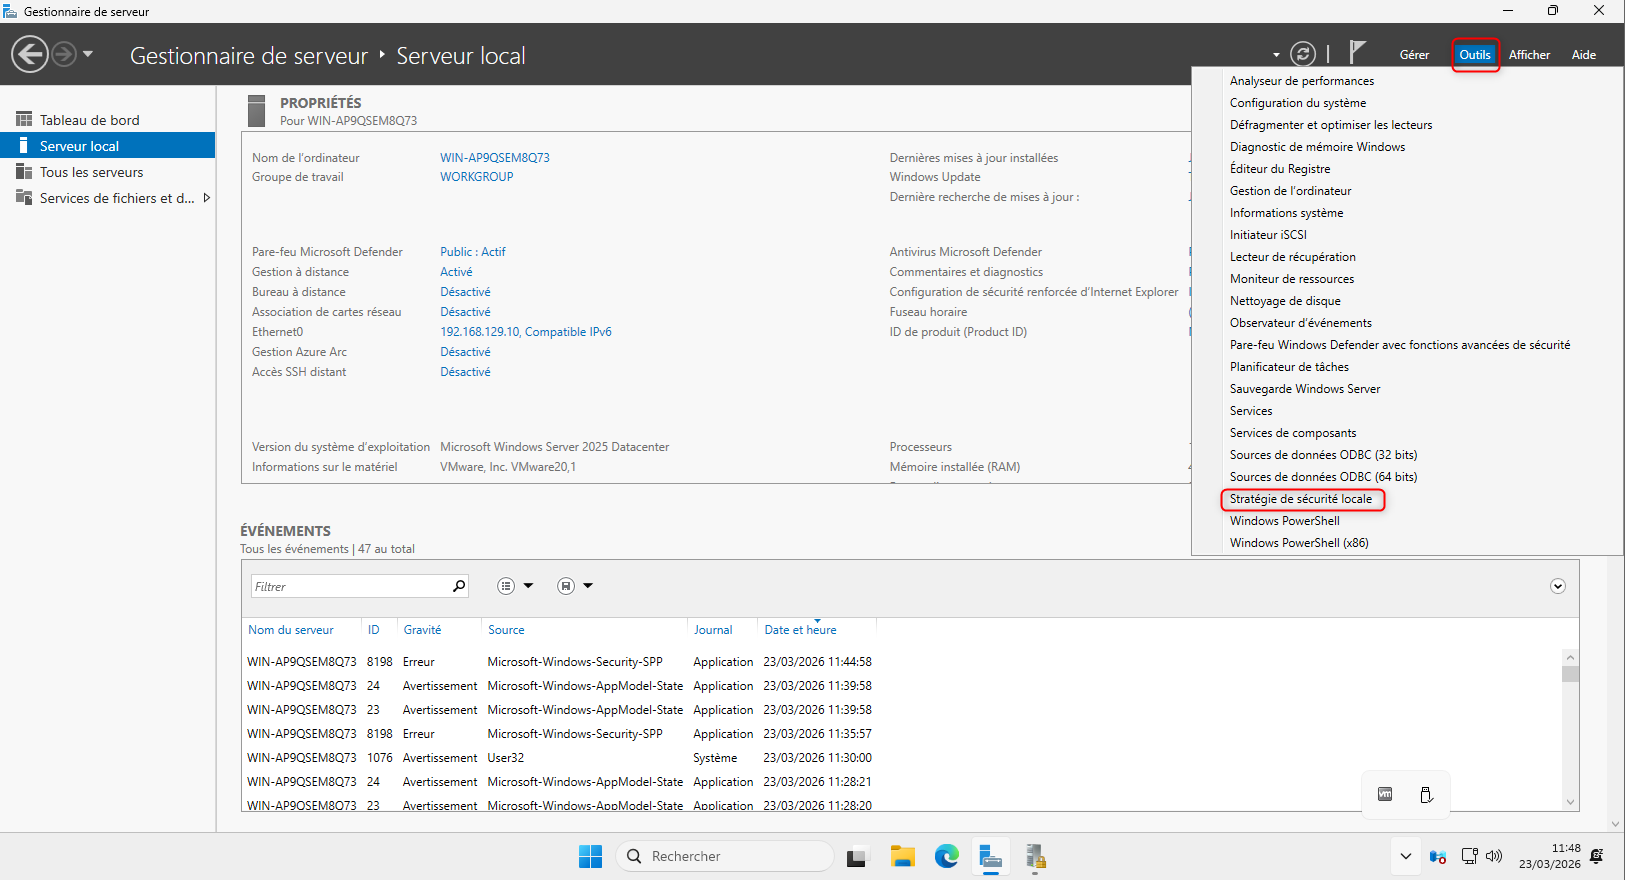Click the back navigation arrow
Screen dimensions: 1625x880
coord(30,54)
